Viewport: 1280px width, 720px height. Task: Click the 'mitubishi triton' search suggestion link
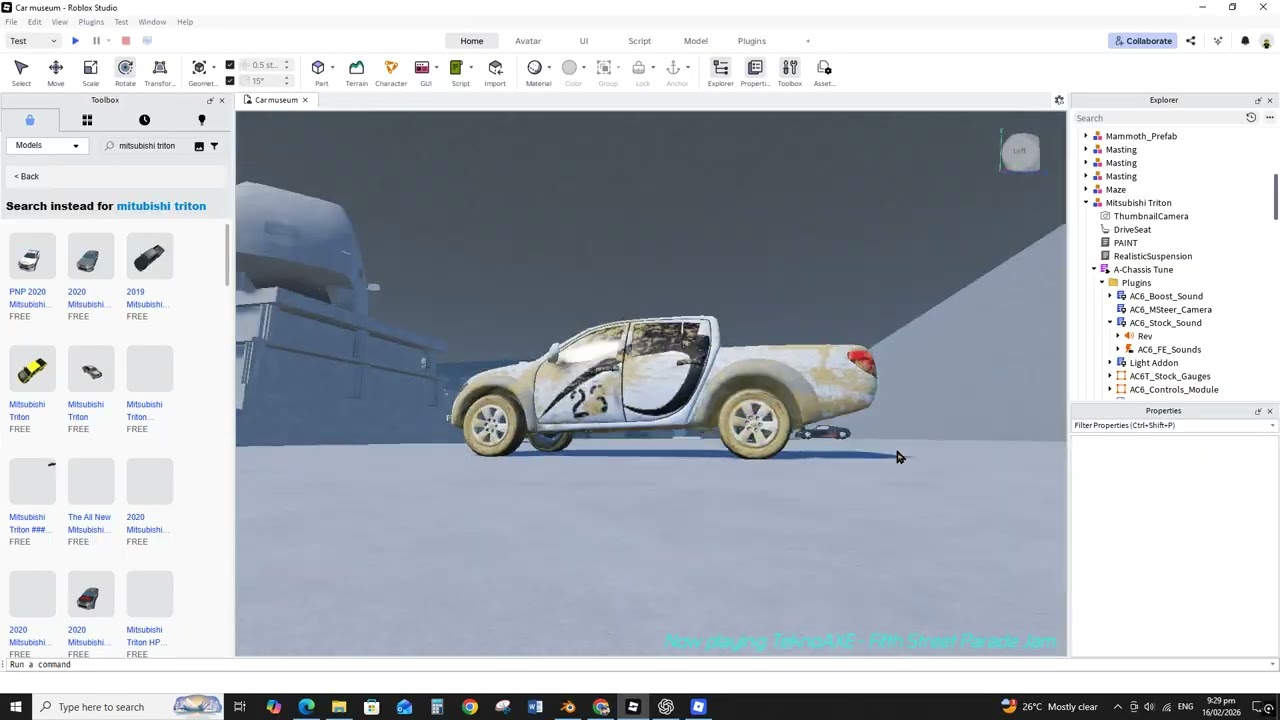click(x=161, y=206)
